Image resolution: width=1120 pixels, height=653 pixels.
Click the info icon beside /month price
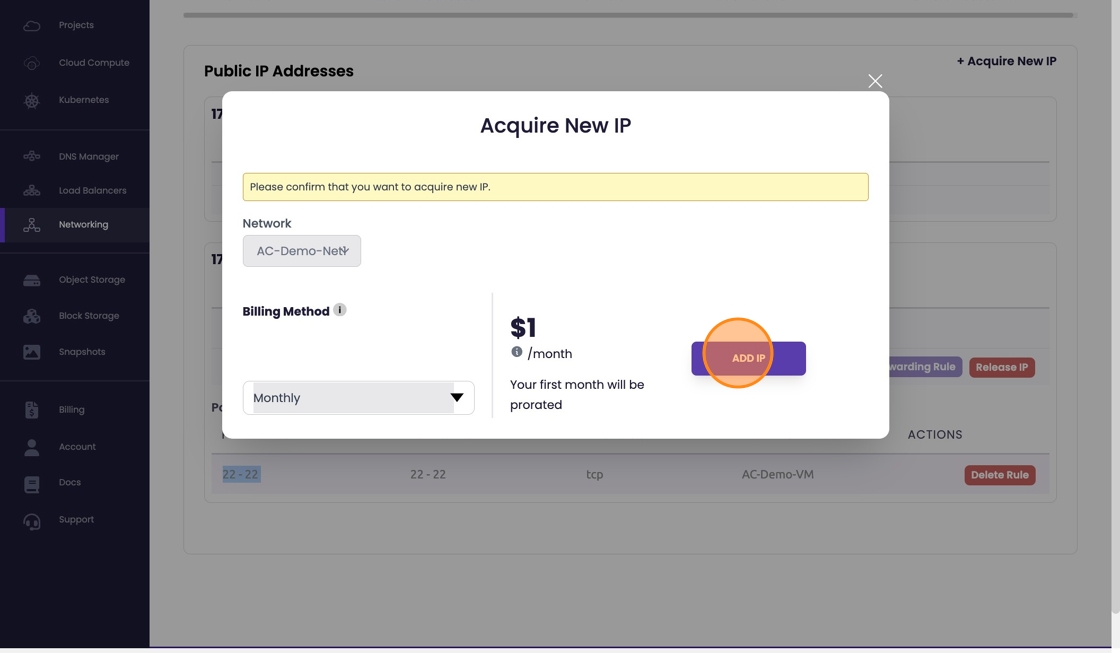coord(517,352)
